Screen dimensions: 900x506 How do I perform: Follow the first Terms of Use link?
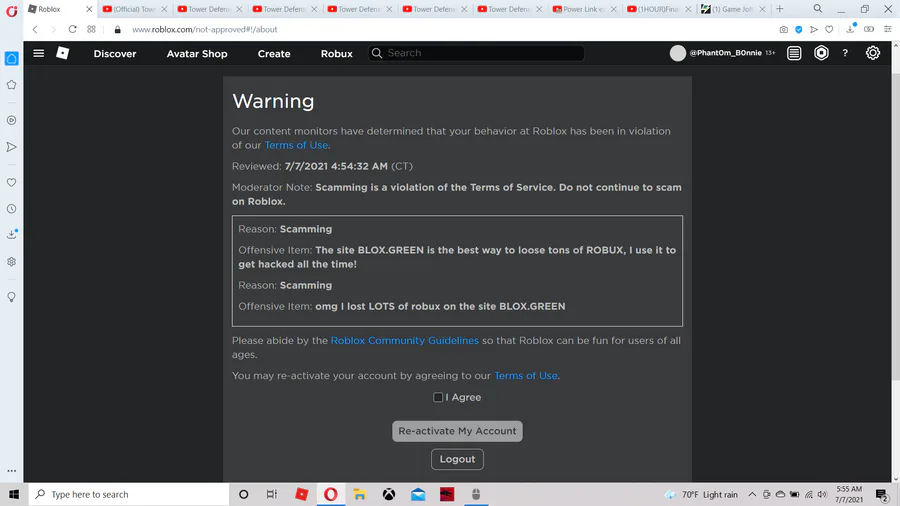[x=296, y=145]
